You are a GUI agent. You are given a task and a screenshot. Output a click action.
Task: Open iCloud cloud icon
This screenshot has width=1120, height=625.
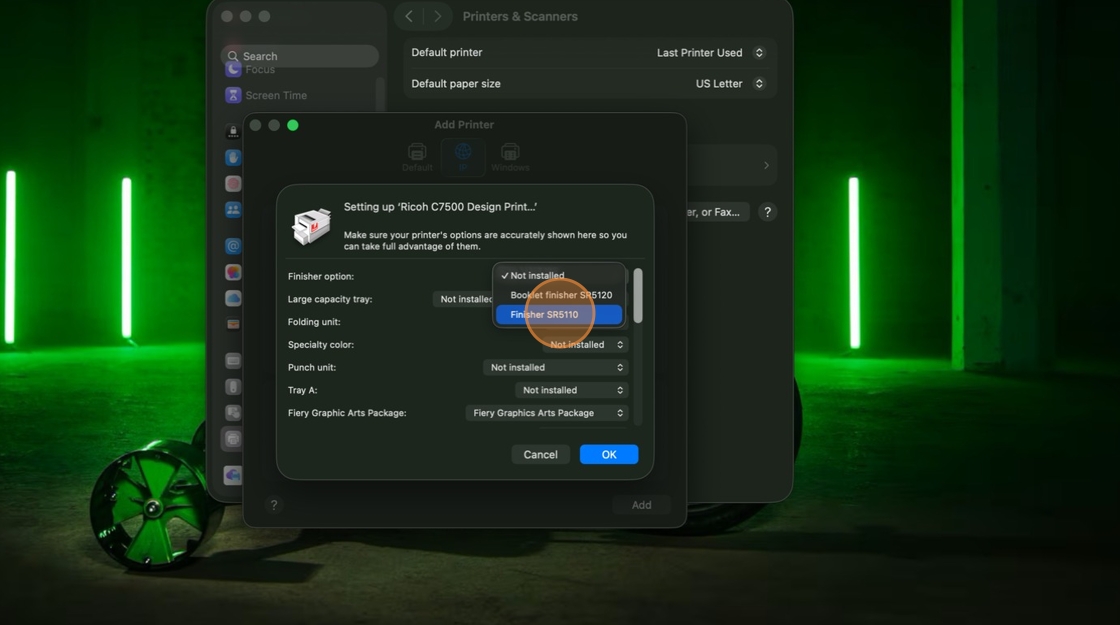click(233, 299)
